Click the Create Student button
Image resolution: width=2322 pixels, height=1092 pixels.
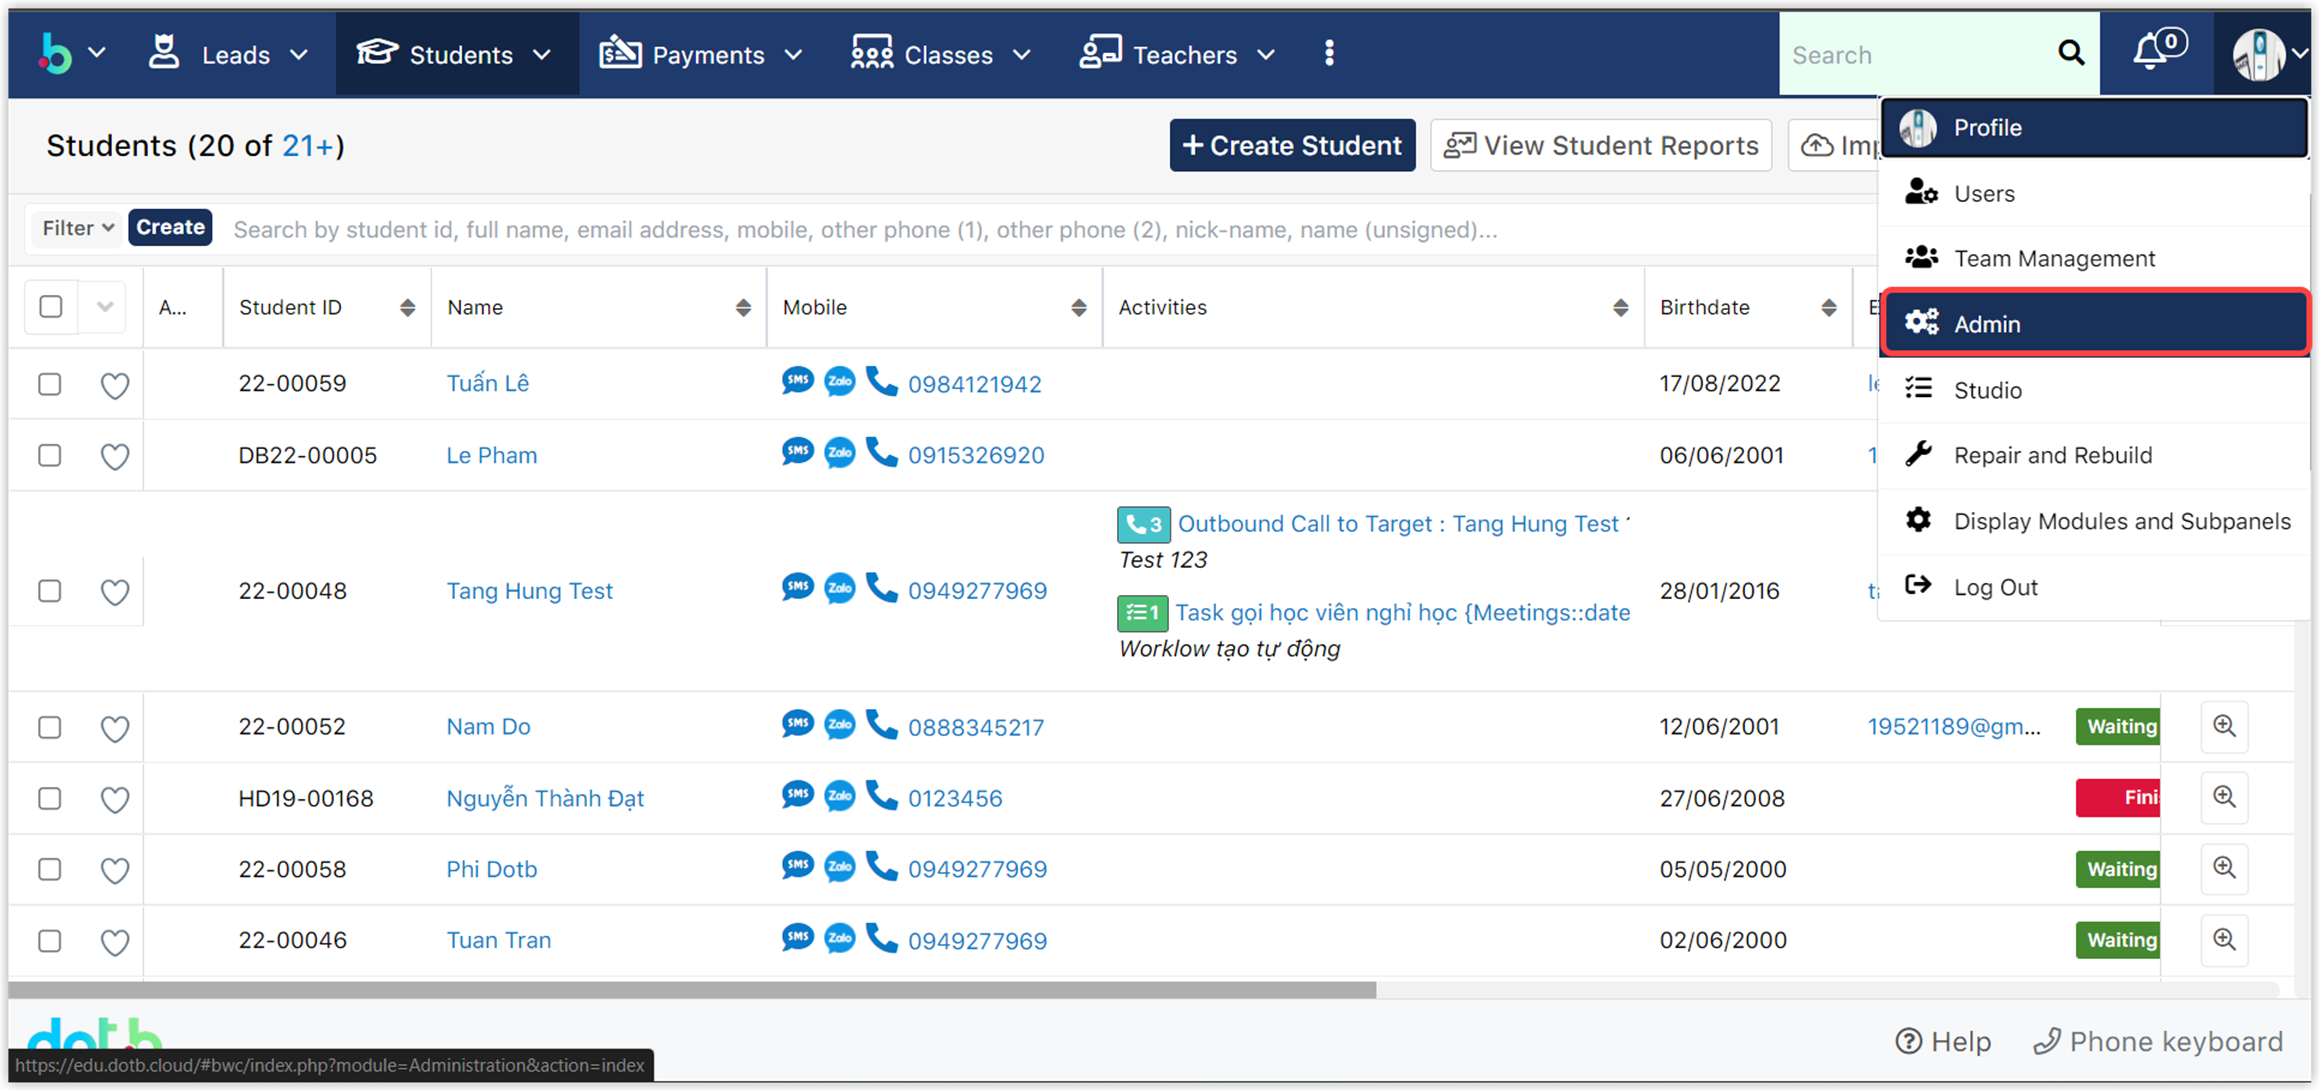tap(1292, 146)
